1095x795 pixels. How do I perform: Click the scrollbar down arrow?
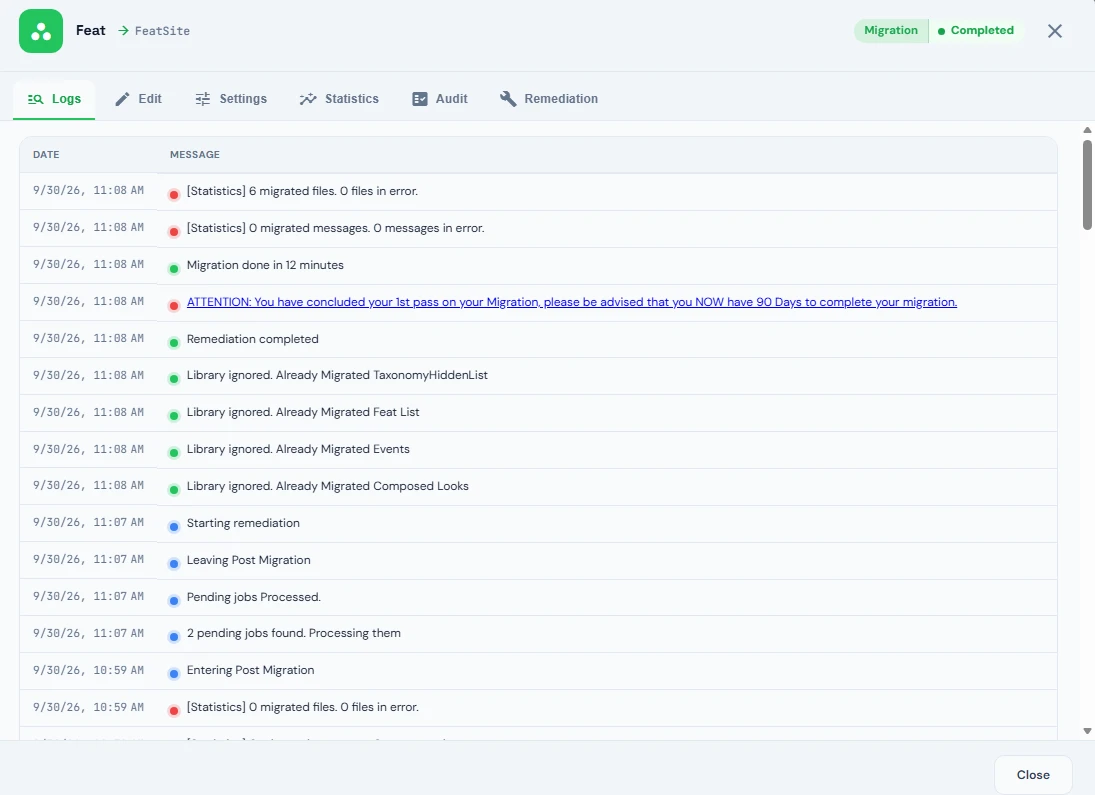[x=1087, y=731]
